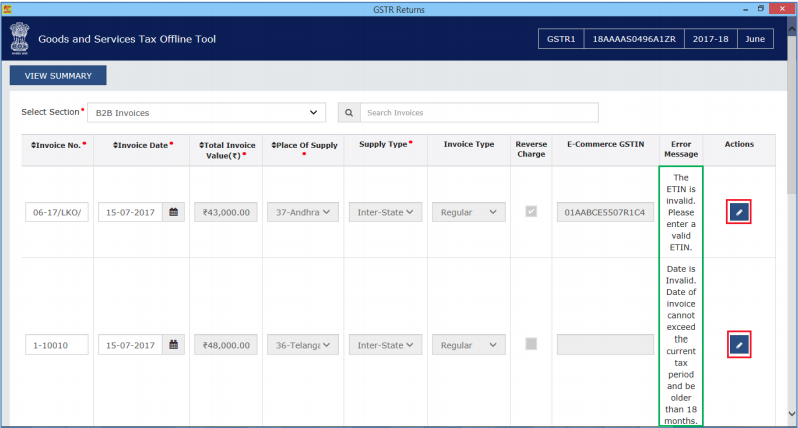Click the Invoice Type column header

pos(469,145)
